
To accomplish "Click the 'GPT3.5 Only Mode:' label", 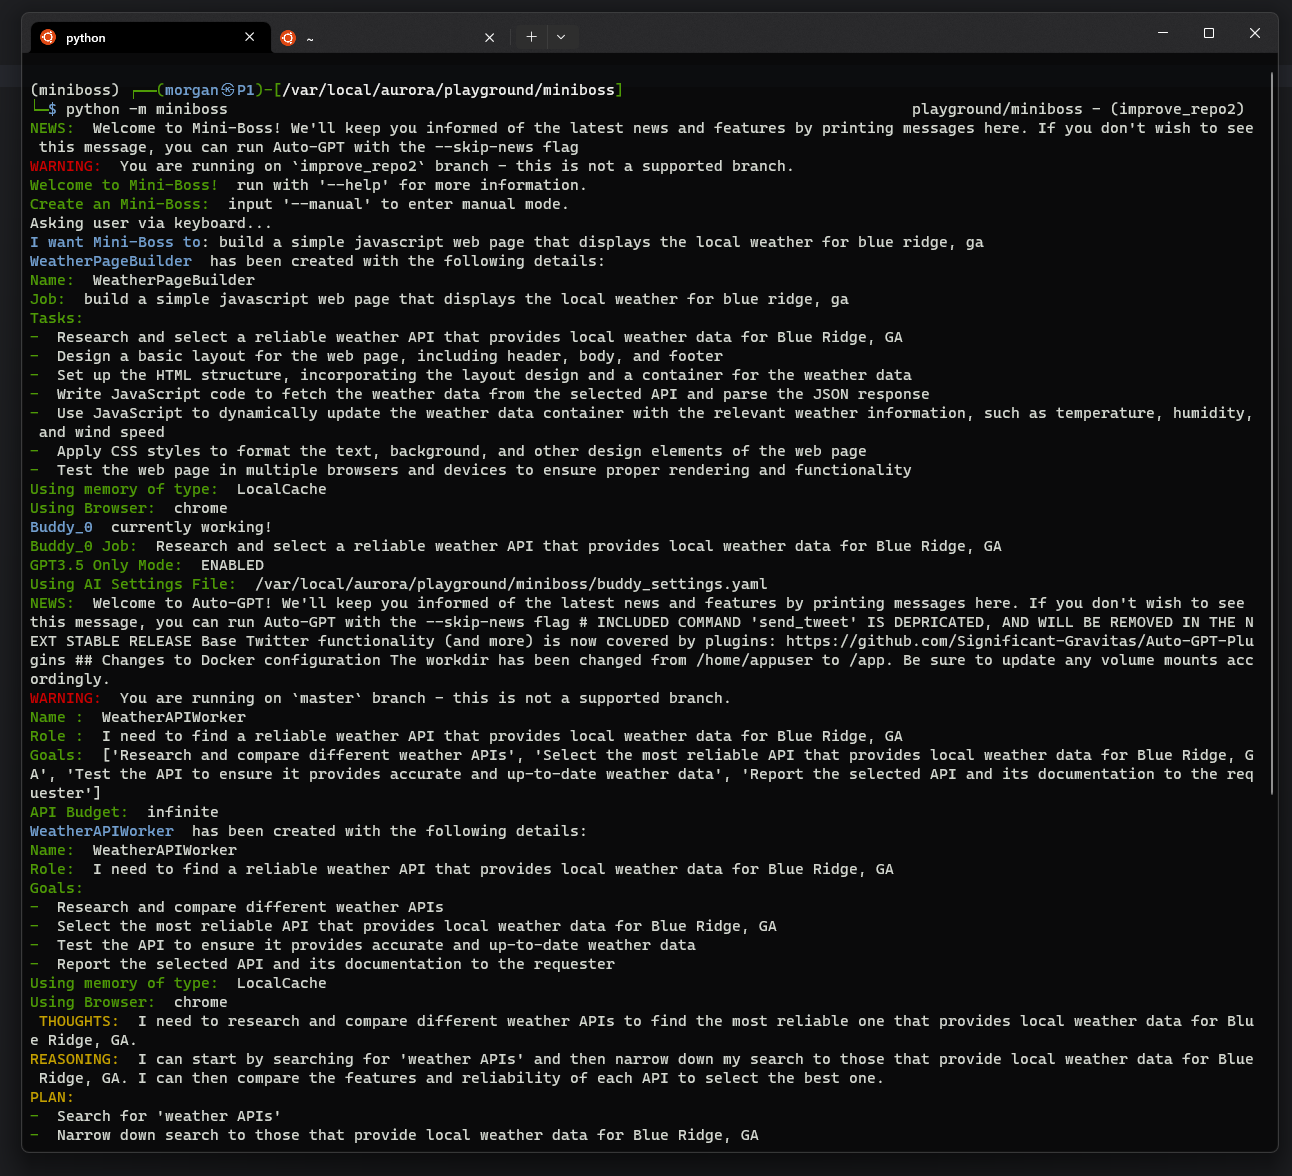I will coord(106,565).
